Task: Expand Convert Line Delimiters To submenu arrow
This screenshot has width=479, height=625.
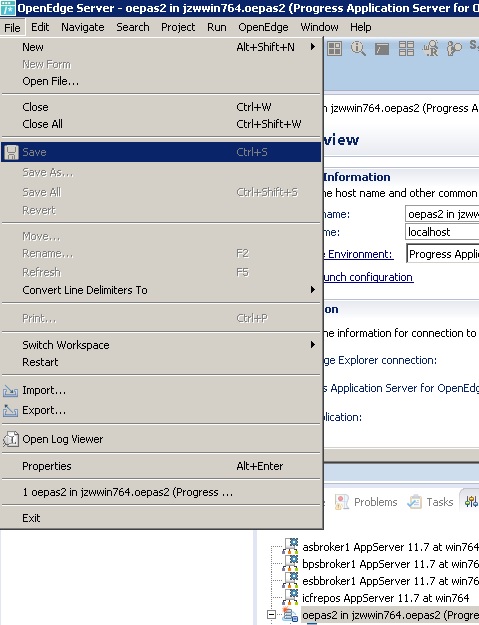Action: click(313, 290)
